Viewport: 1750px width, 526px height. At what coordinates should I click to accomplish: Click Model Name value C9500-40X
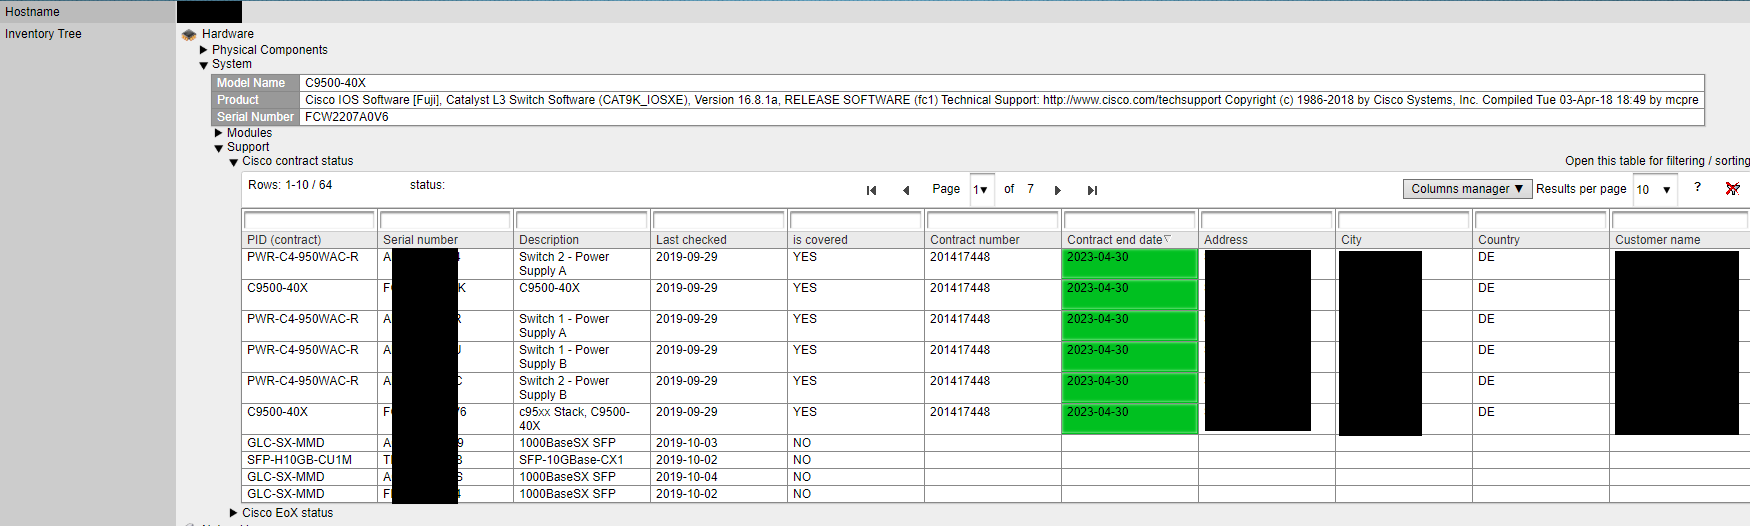click(336, 83)
